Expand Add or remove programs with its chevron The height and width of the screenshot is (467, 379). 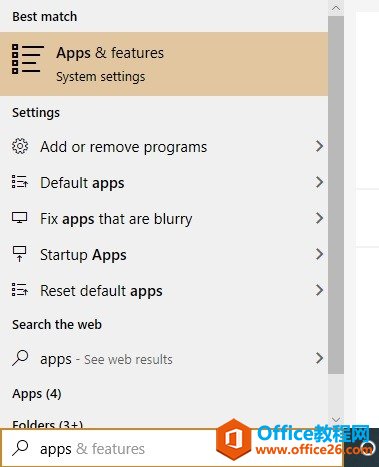(319, 146)
